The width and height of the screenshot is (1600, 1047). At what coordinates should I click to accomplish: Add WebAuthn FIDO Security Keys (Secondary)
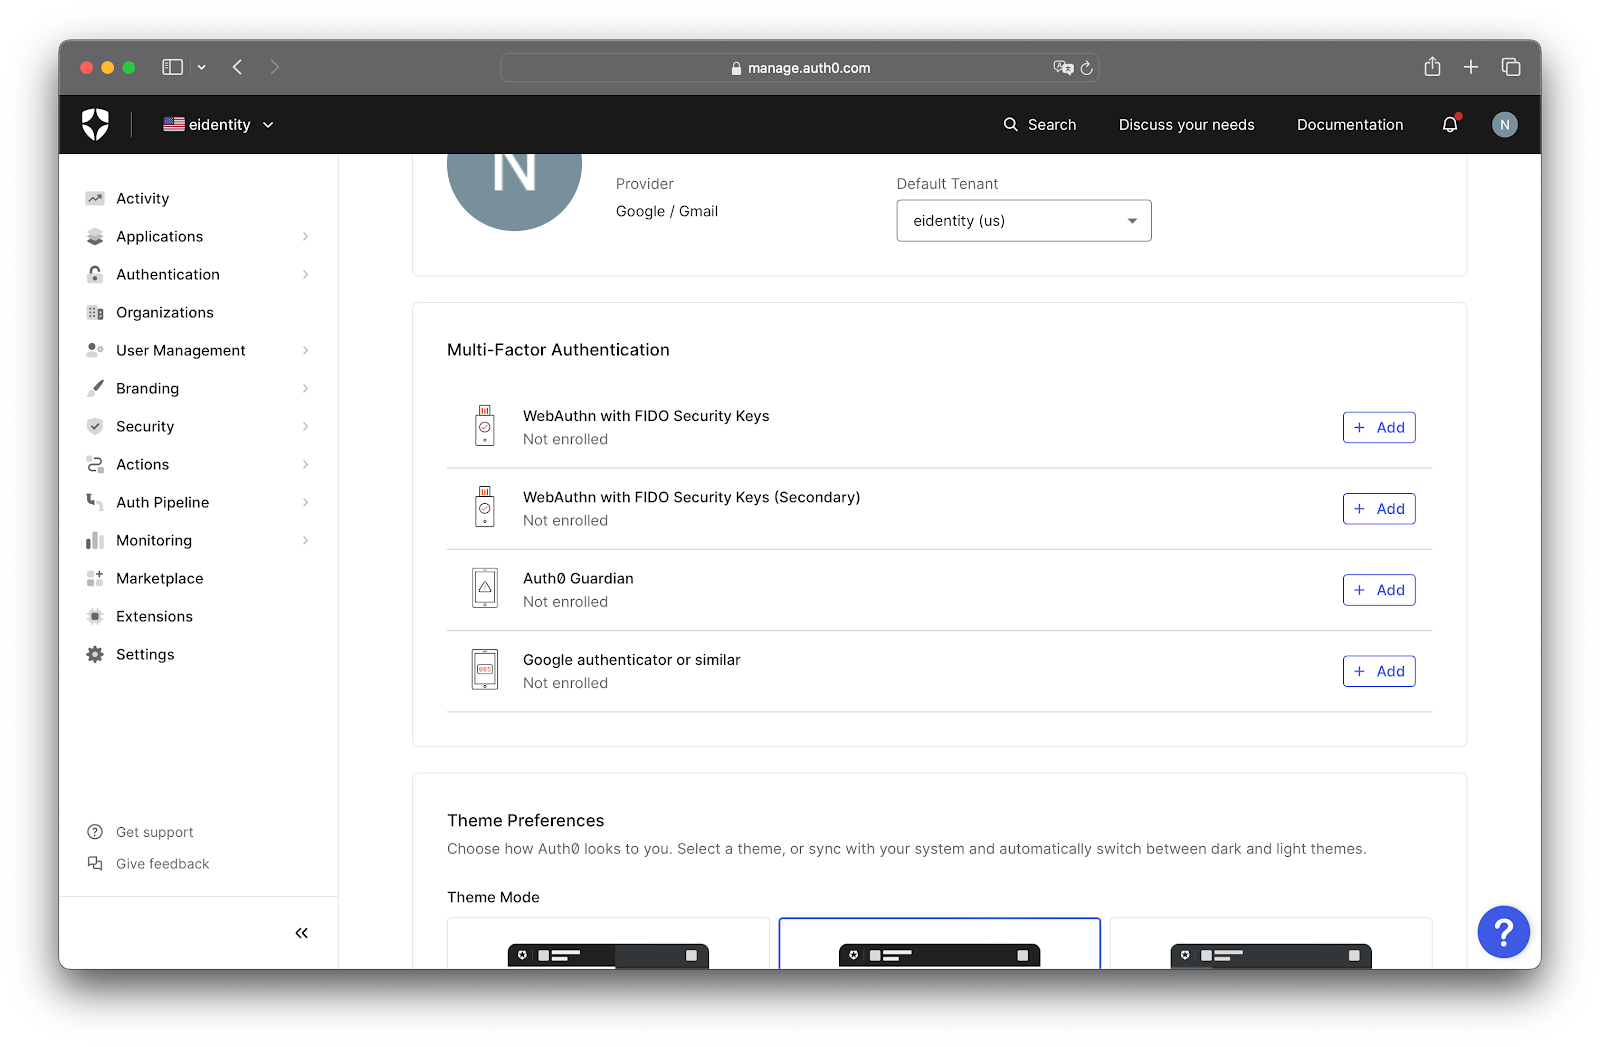[x=1379, y=509]
